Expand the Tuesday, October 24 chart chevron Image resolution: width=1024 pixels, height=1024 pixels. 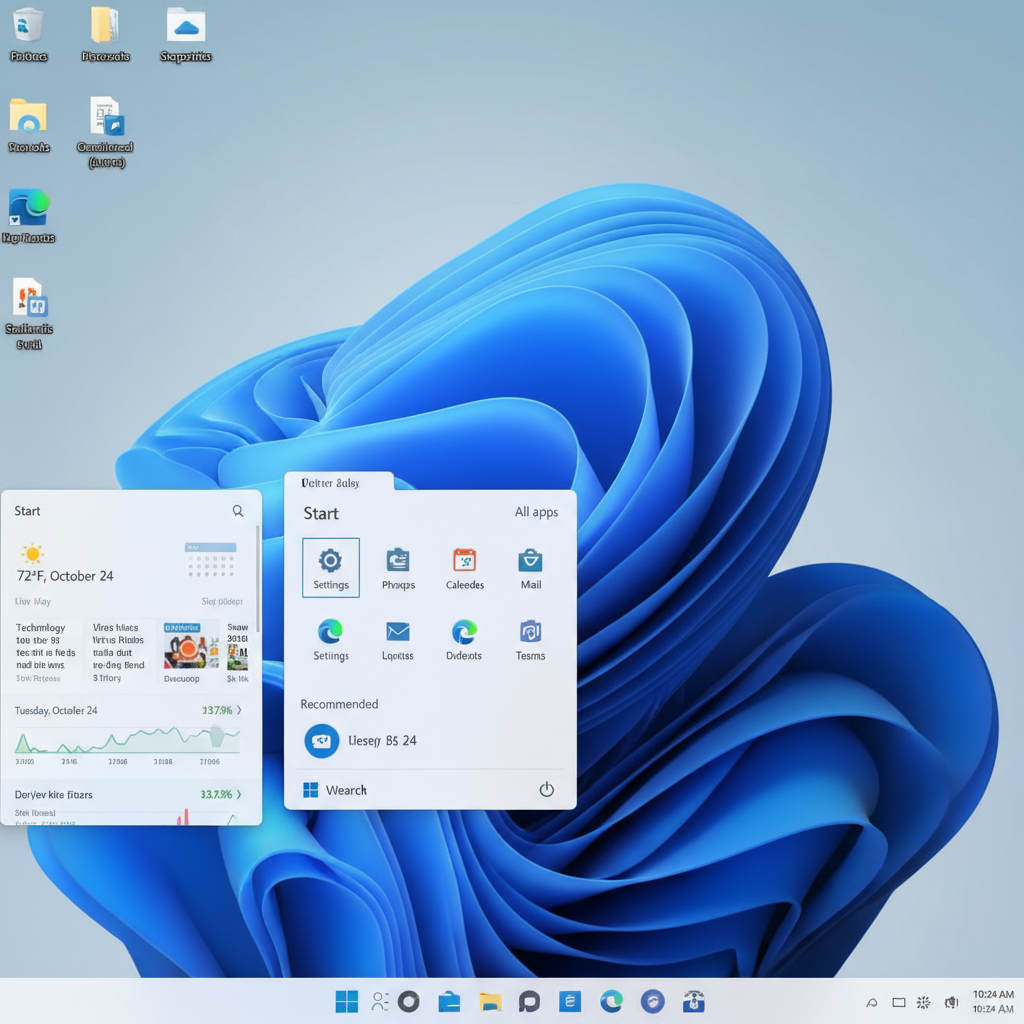(x=239, y=710)
